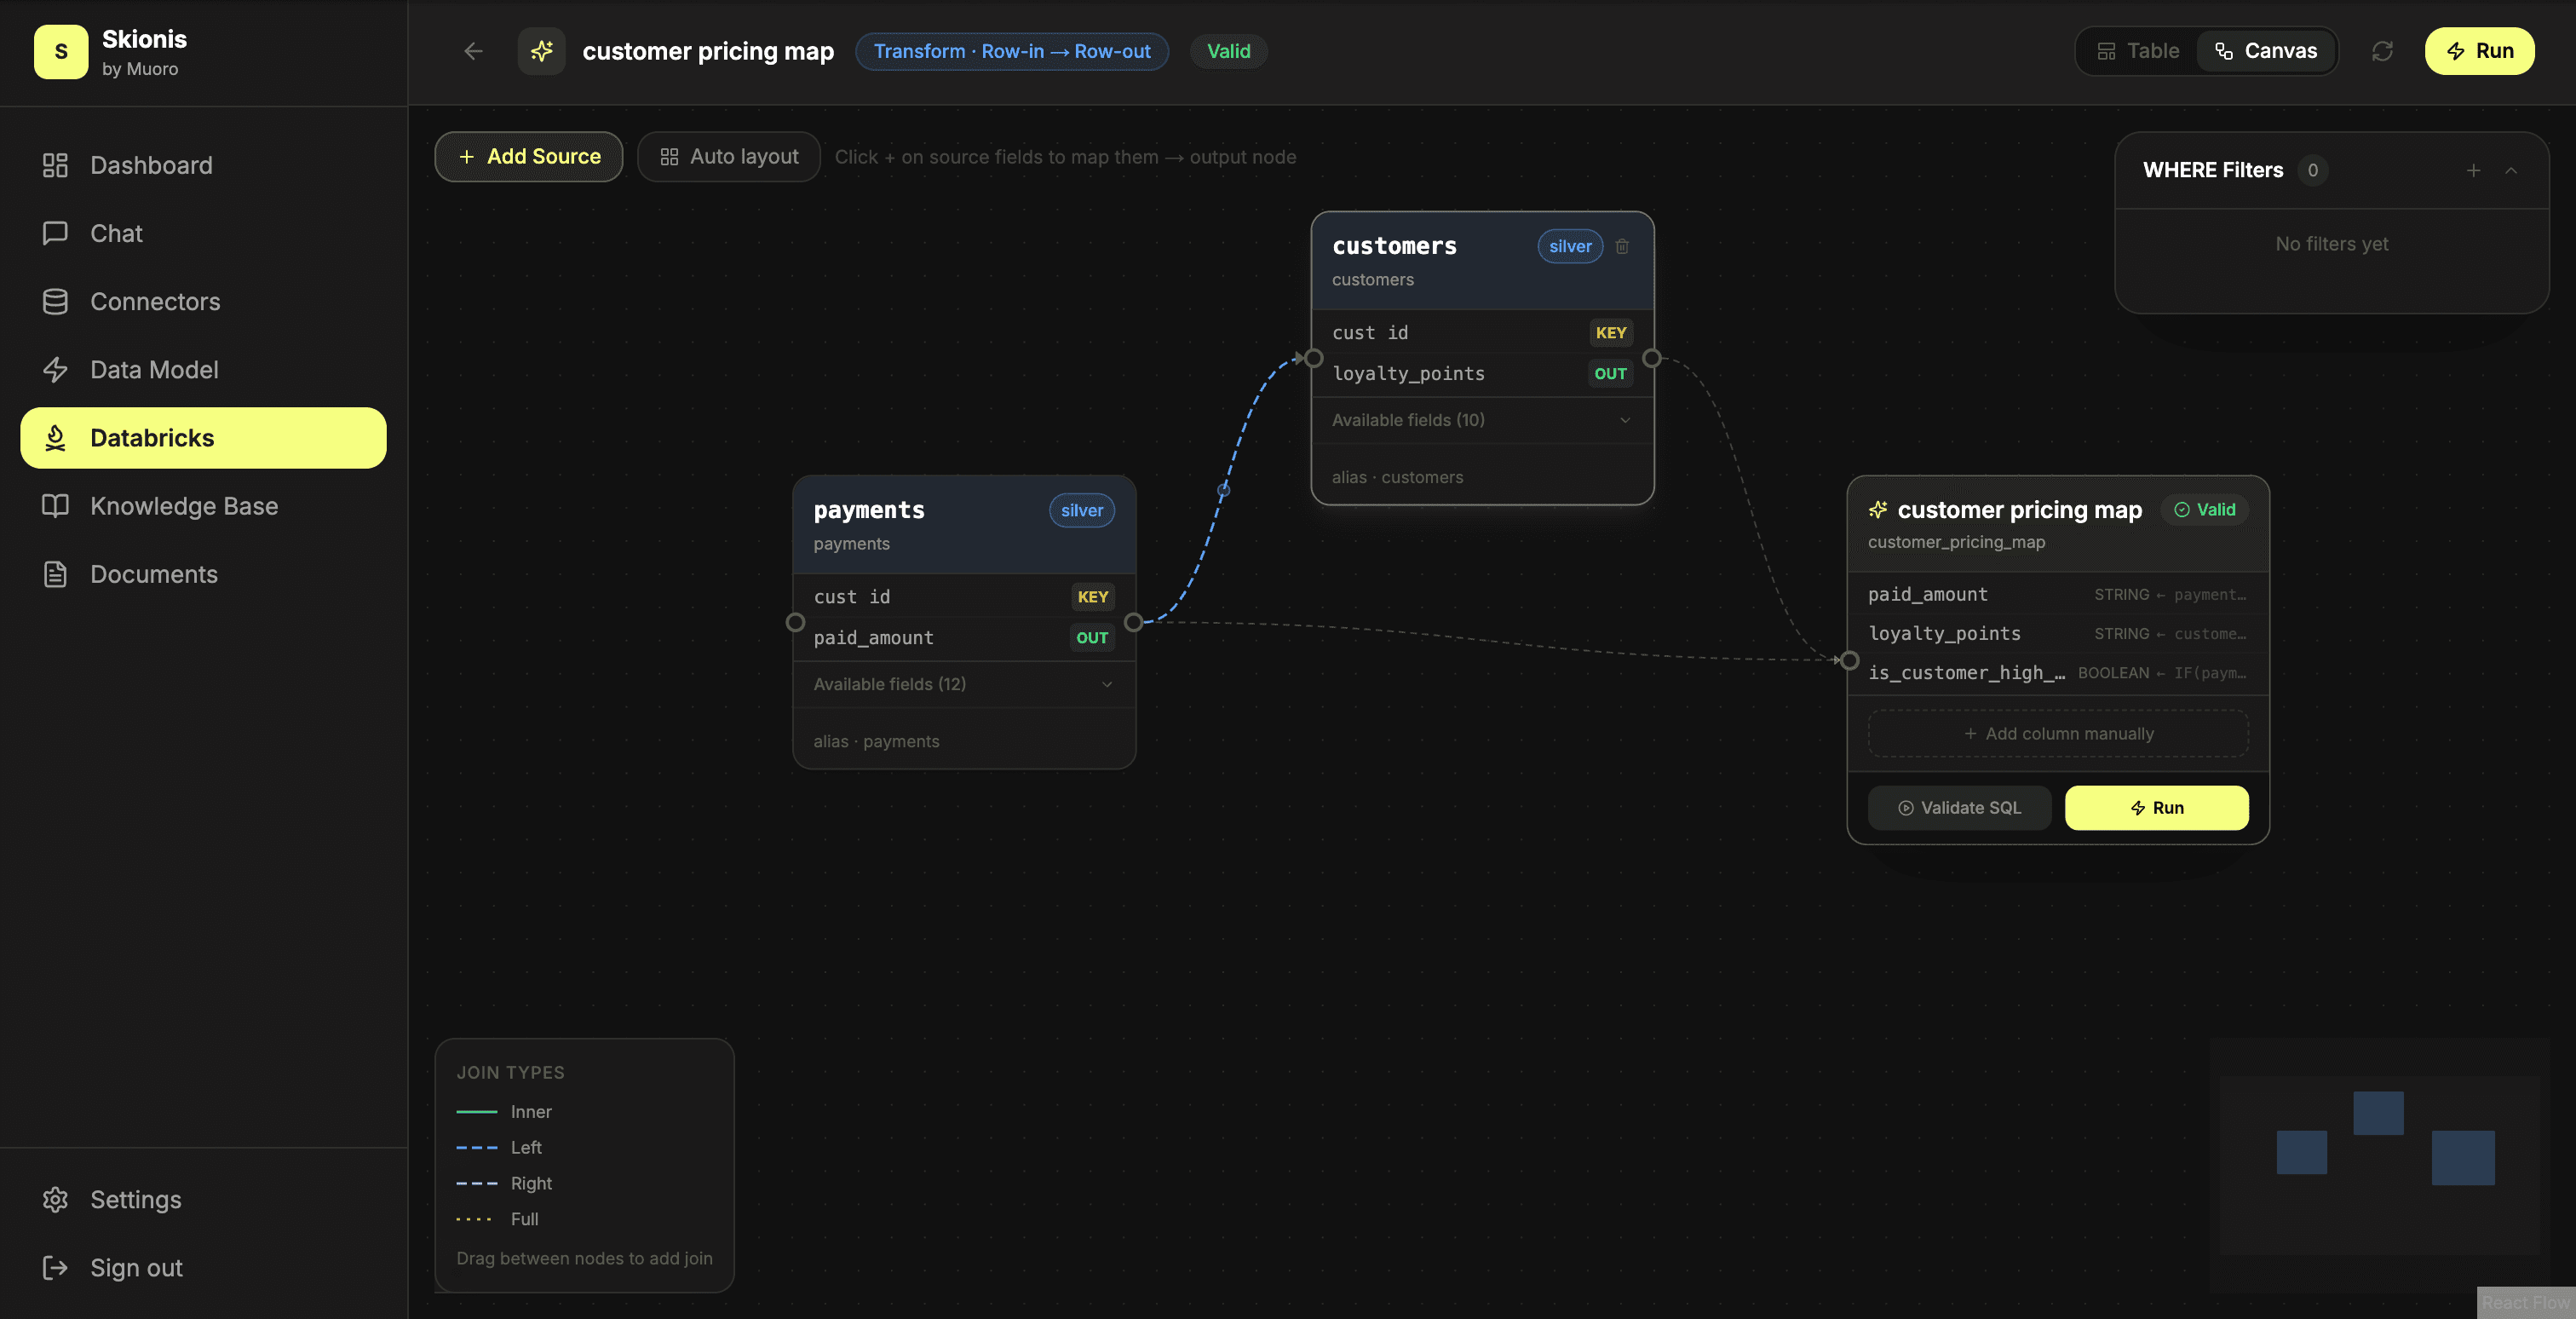Click the refresh icon in header
Image resolution: width=2576 pixels, height=1319 pixels.
click(x=2382, y=51)
